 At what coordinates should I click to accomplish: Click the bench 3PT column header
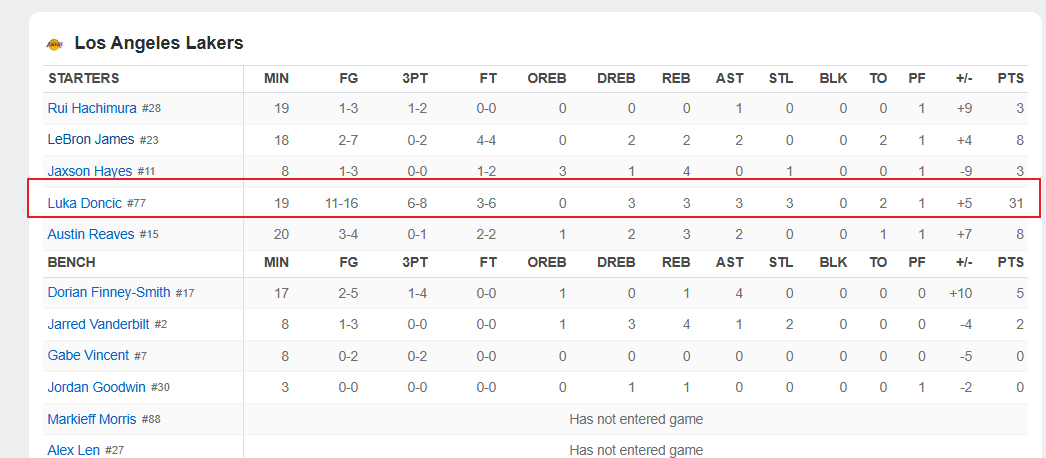point(415,262)
